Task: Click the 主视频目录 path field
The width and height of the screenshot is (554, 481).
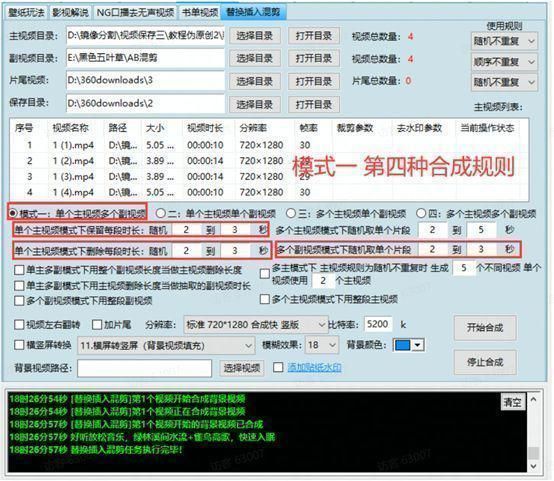Action: tap(145, 36)
